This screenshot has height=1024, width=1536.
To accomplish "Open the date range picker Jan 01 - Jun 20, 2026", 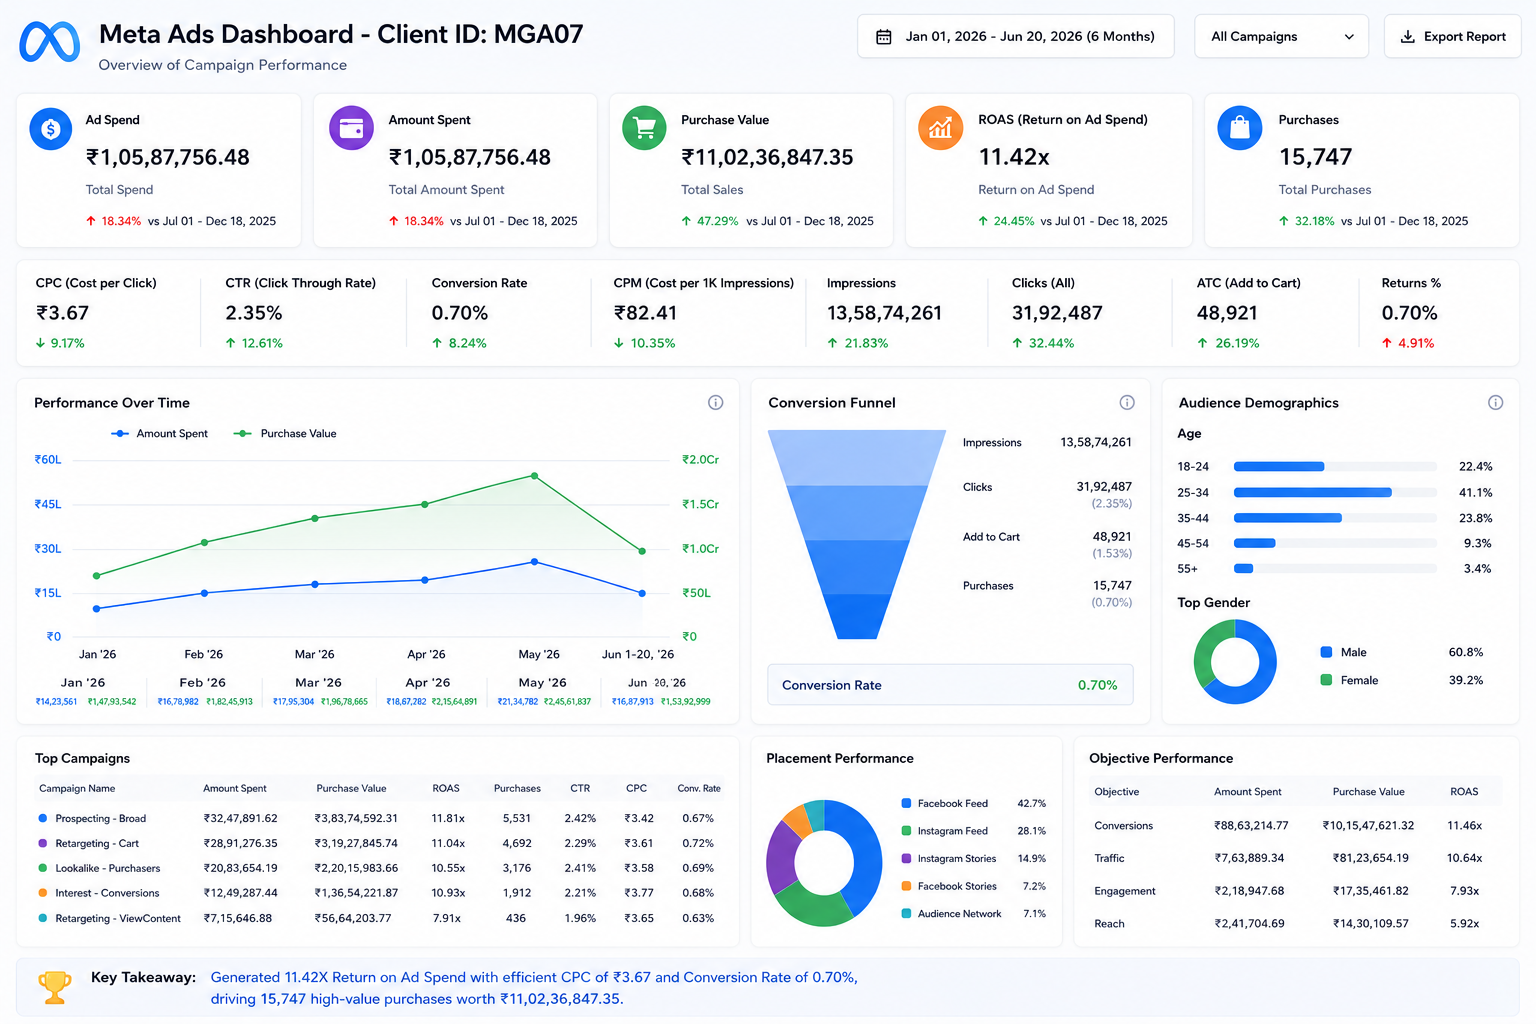I will pos(1016,37).
